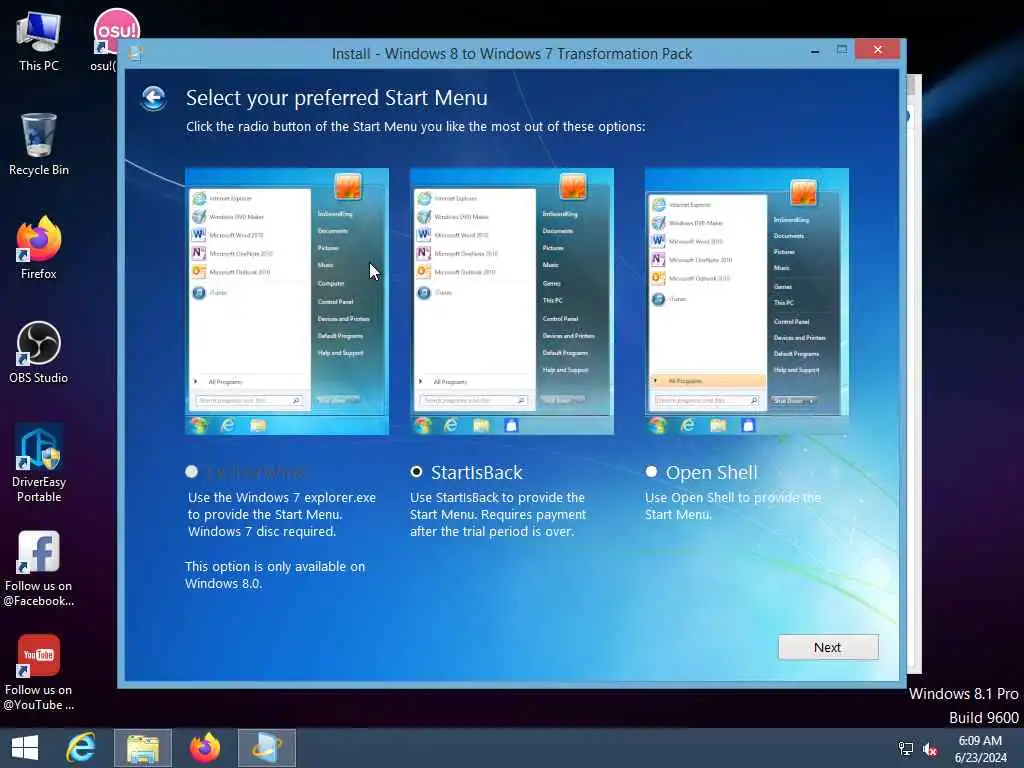
Task: Close the Transformation Pack installer window
Action: coord(878,50)
